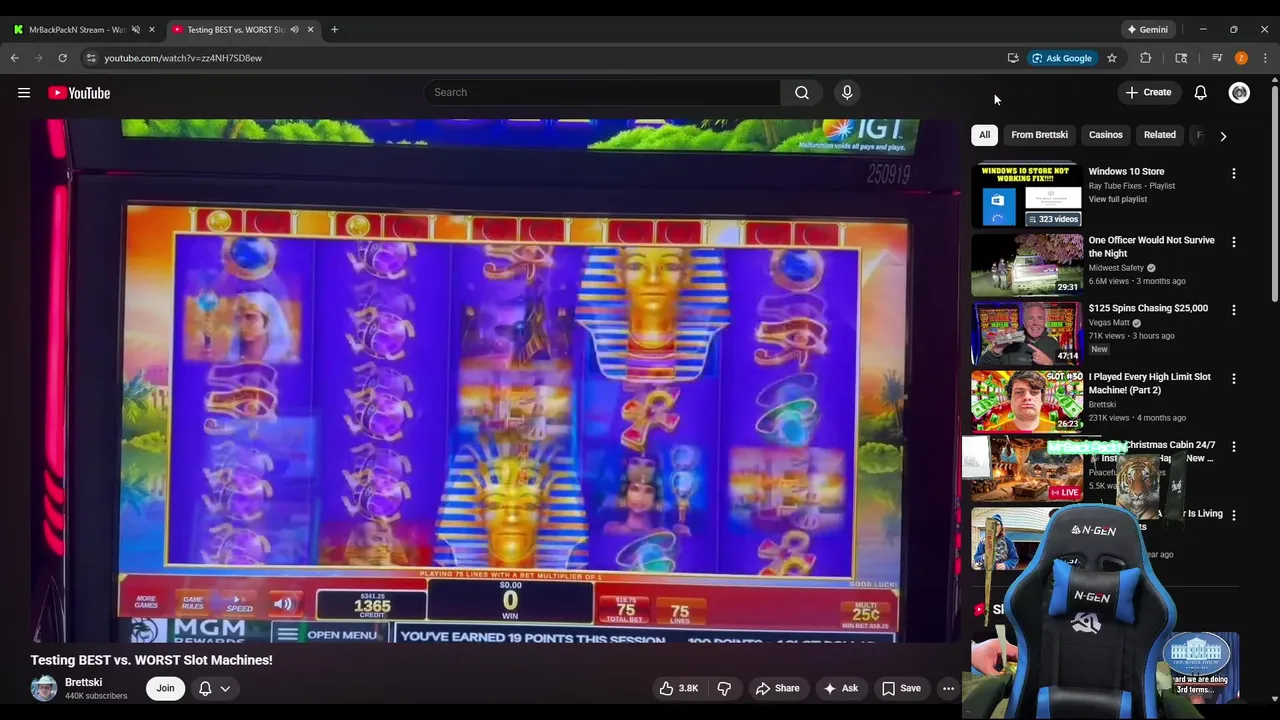Open the account avatar menu

pos(1239,92)
